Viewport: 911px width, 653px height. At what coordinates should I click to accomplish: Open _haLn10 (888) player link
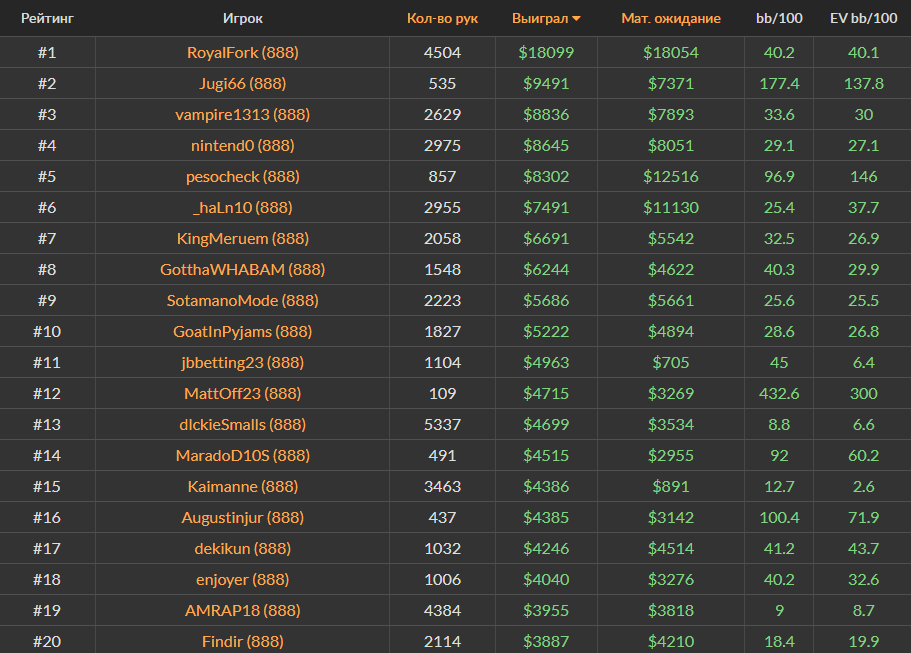[x=243, y=208]
